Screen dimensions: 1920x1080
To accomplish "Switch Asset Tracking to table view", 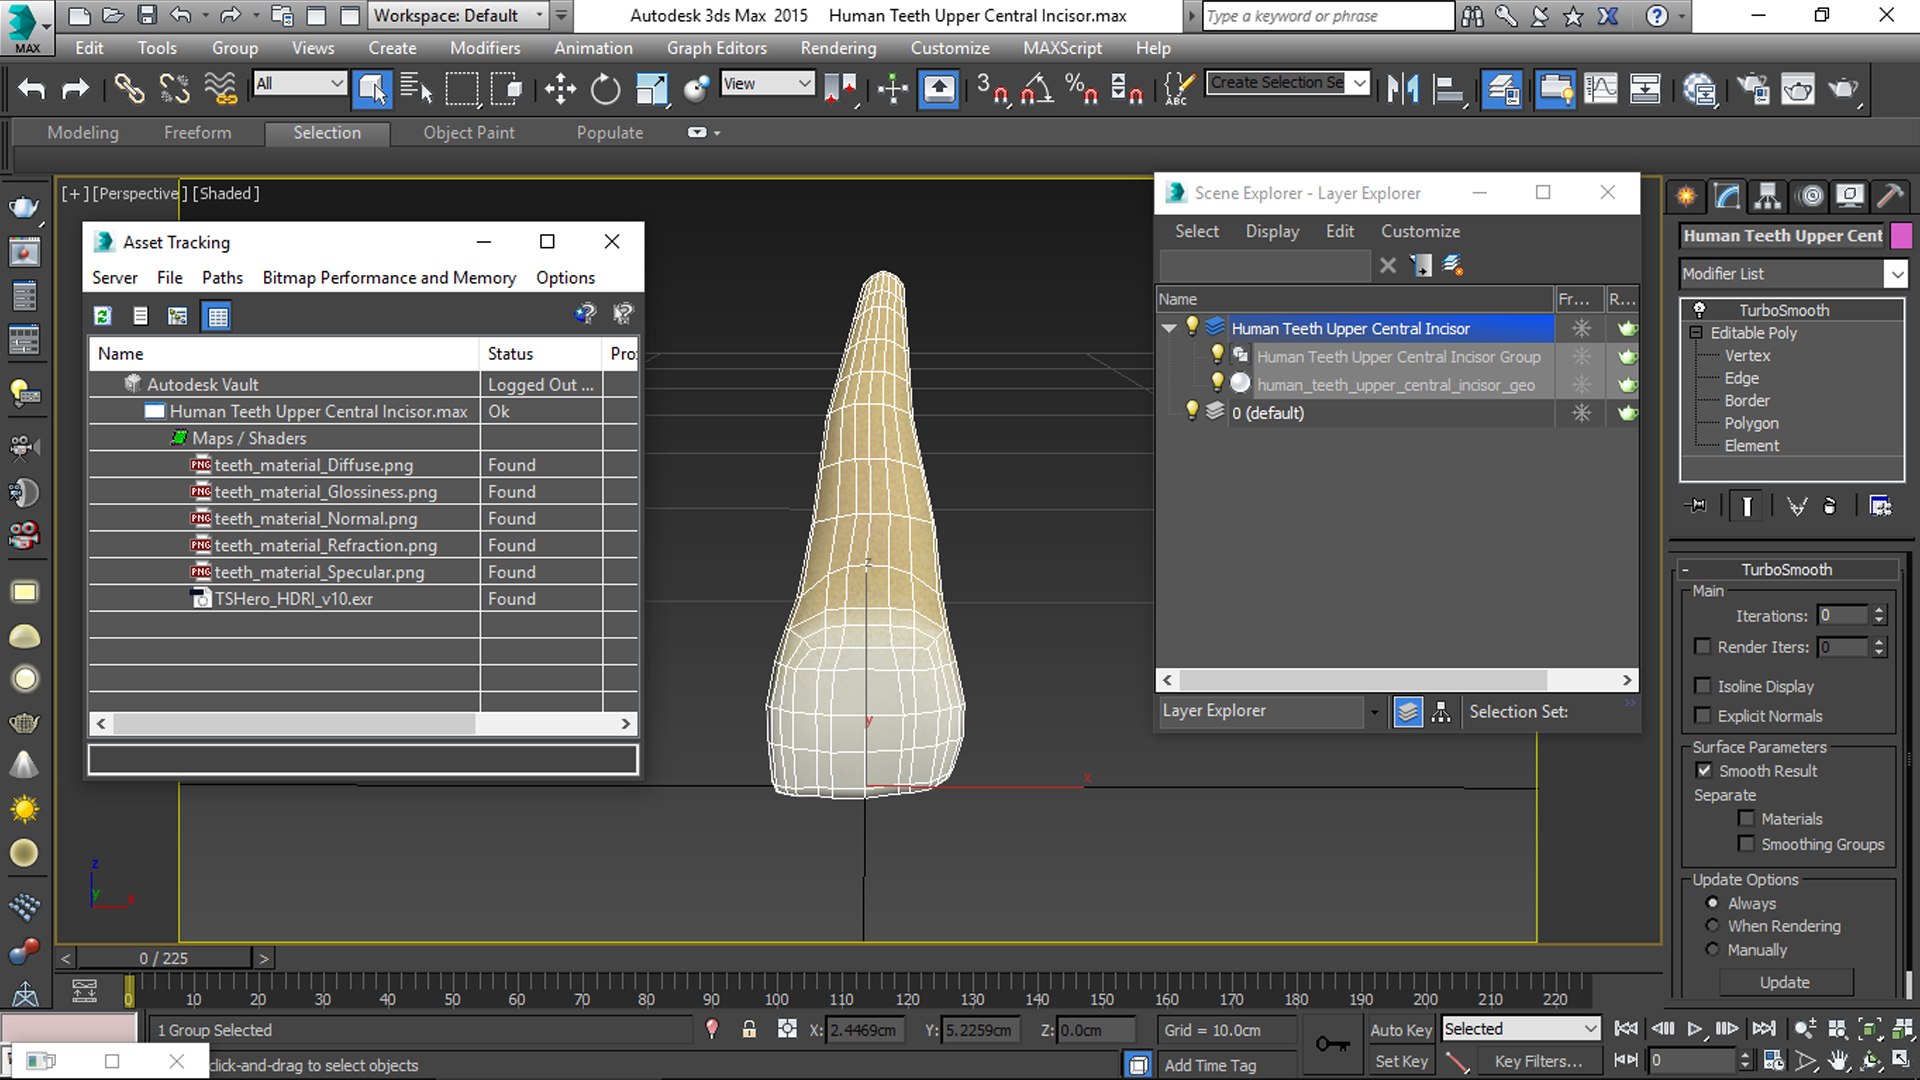I will tap(217, 316).
